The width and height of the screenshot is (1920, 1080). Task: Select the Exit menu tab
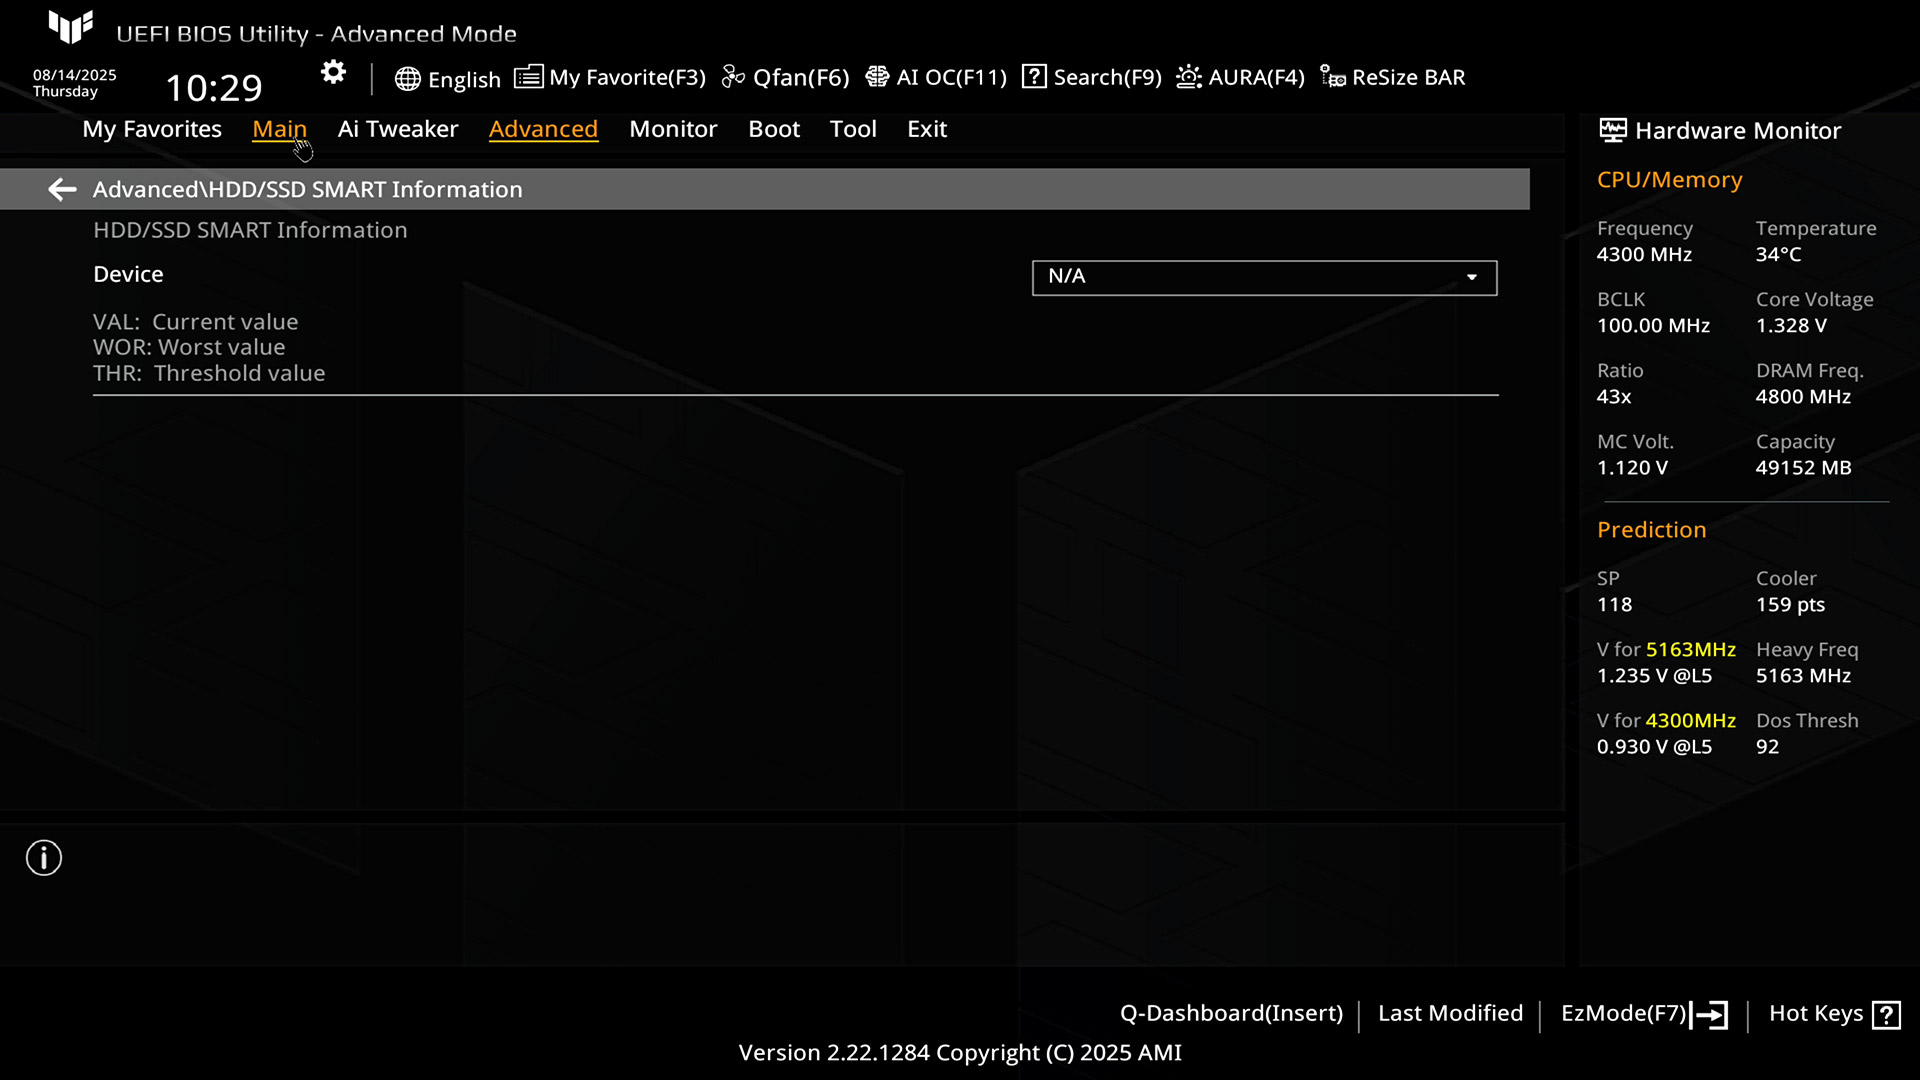pyautogui.click(x=926, y=129)
